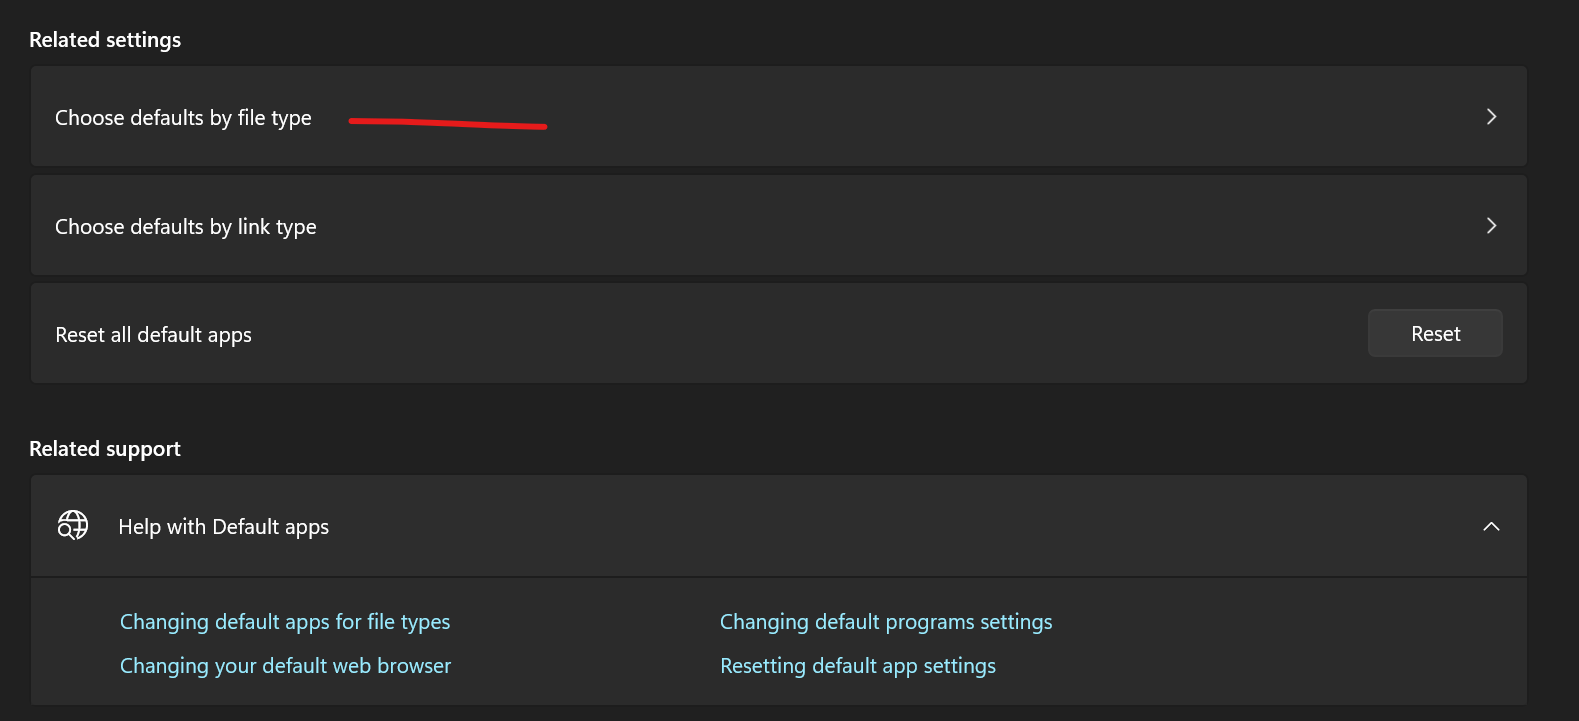
Task: Collapse the Help with Default apps section
Action: (1491, 527)
